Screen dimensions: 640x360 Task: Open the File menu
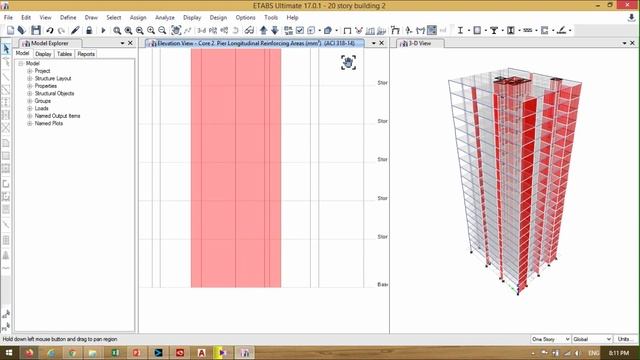point(8,18)
